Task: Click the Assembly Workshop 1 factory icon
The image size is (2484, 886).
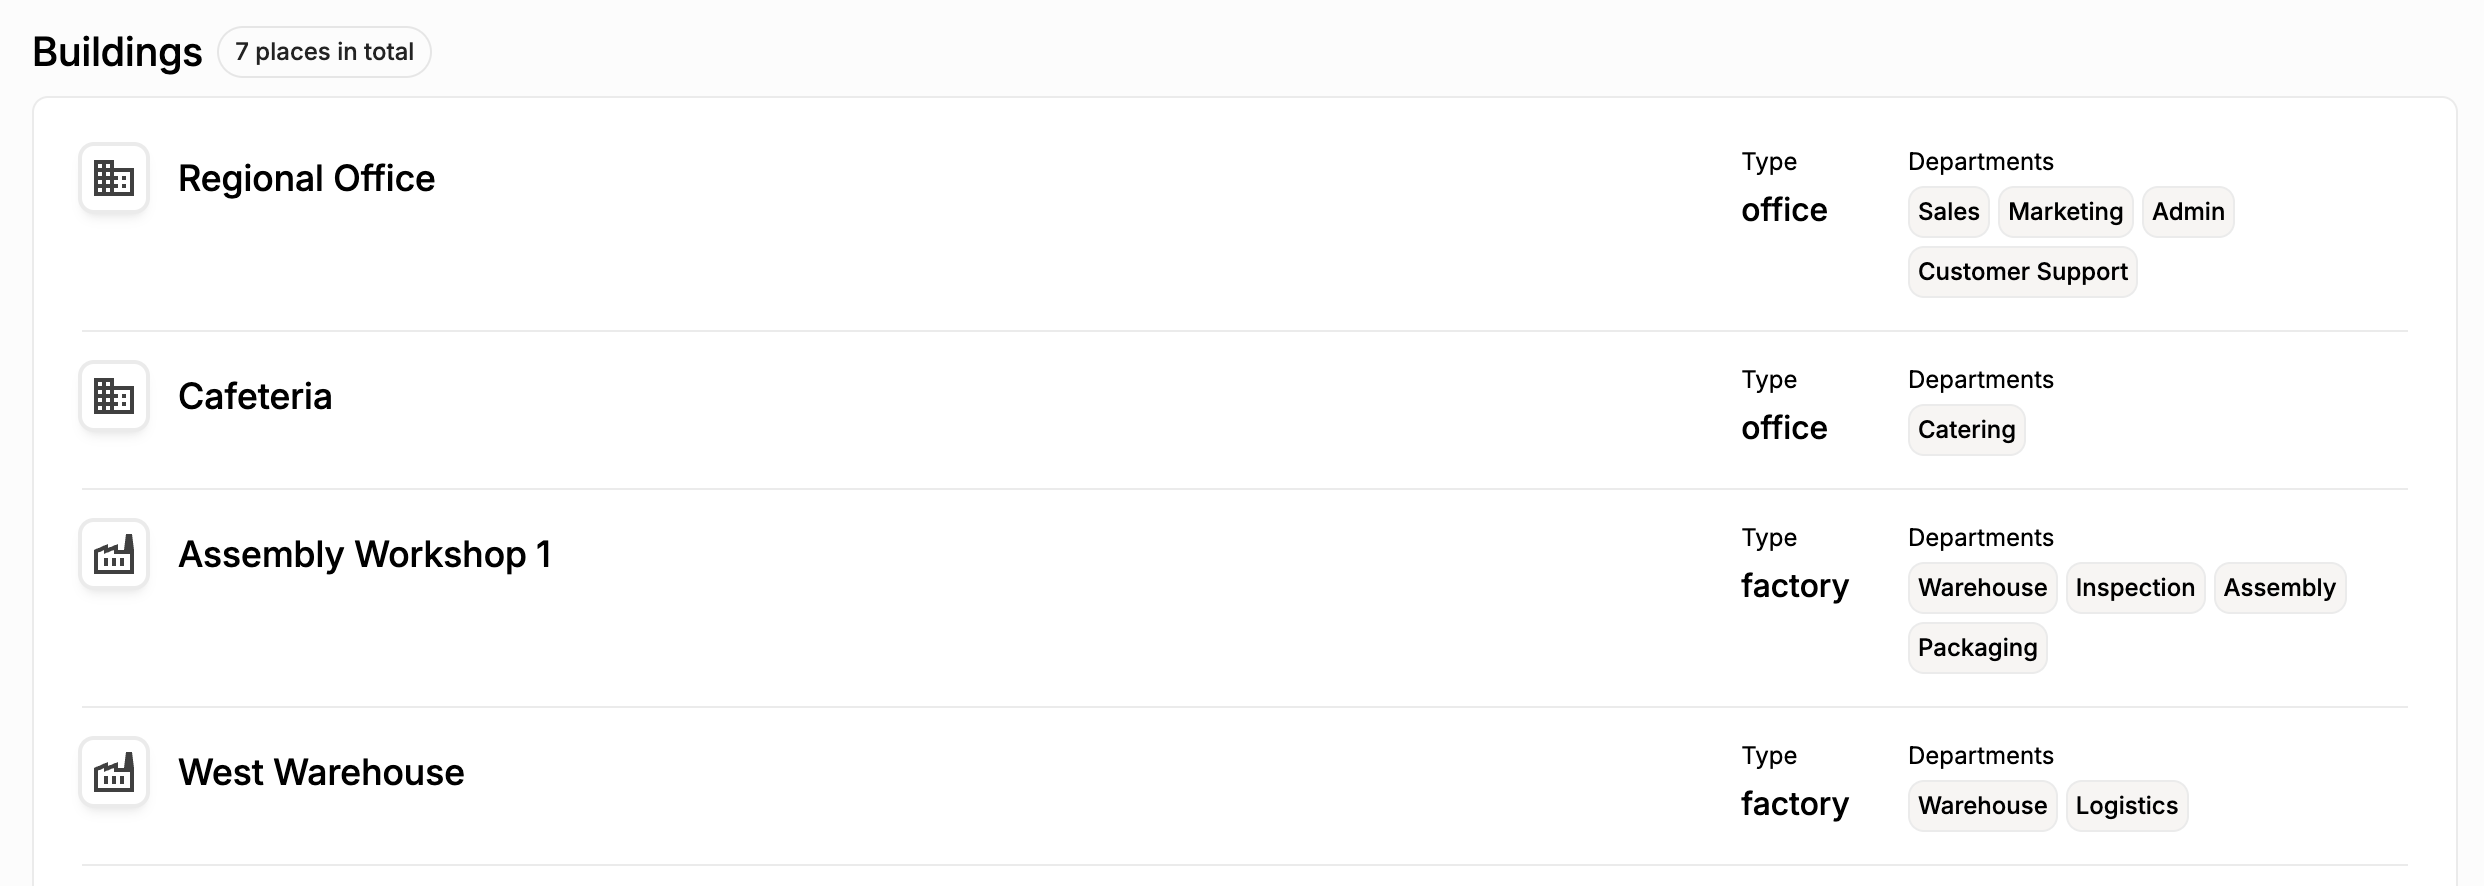Action: point(114,554)
